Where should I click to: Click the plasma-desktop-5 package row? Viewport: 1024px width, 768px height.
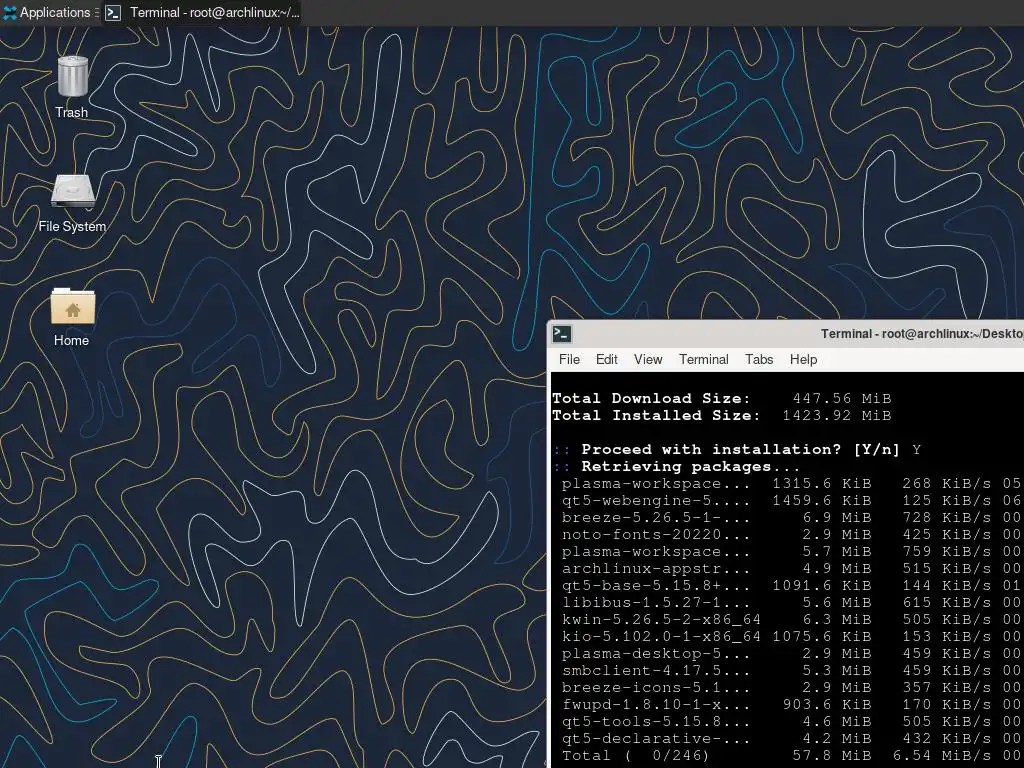pos(791,653)
